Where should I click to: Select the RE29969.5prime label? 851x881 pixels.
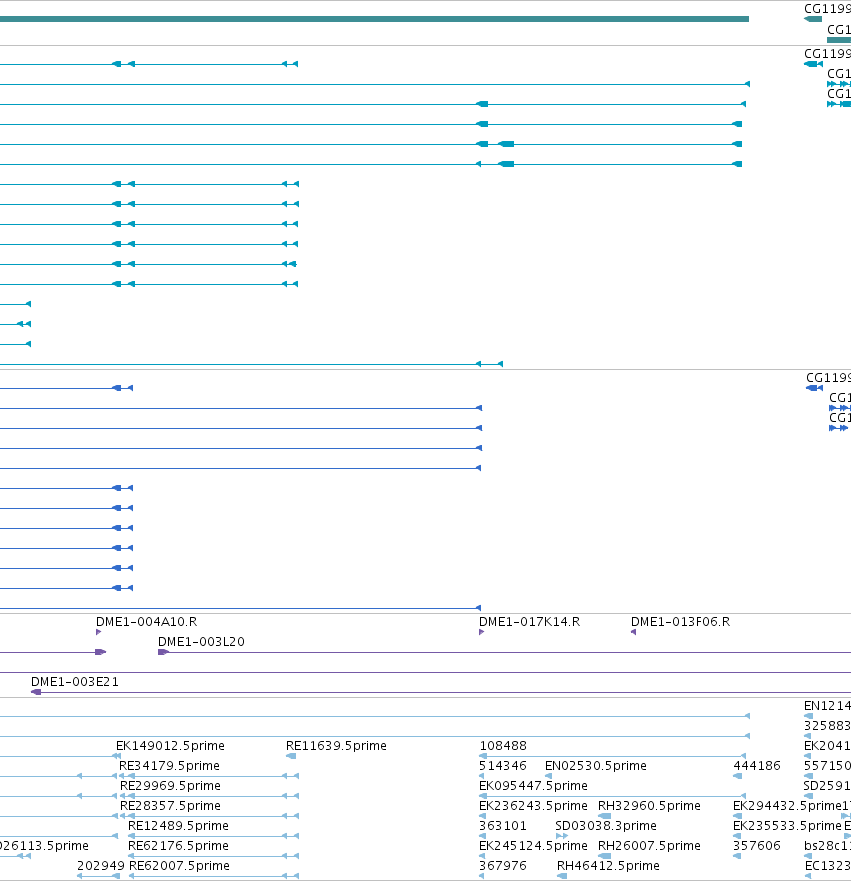click(x=170, y=785)
